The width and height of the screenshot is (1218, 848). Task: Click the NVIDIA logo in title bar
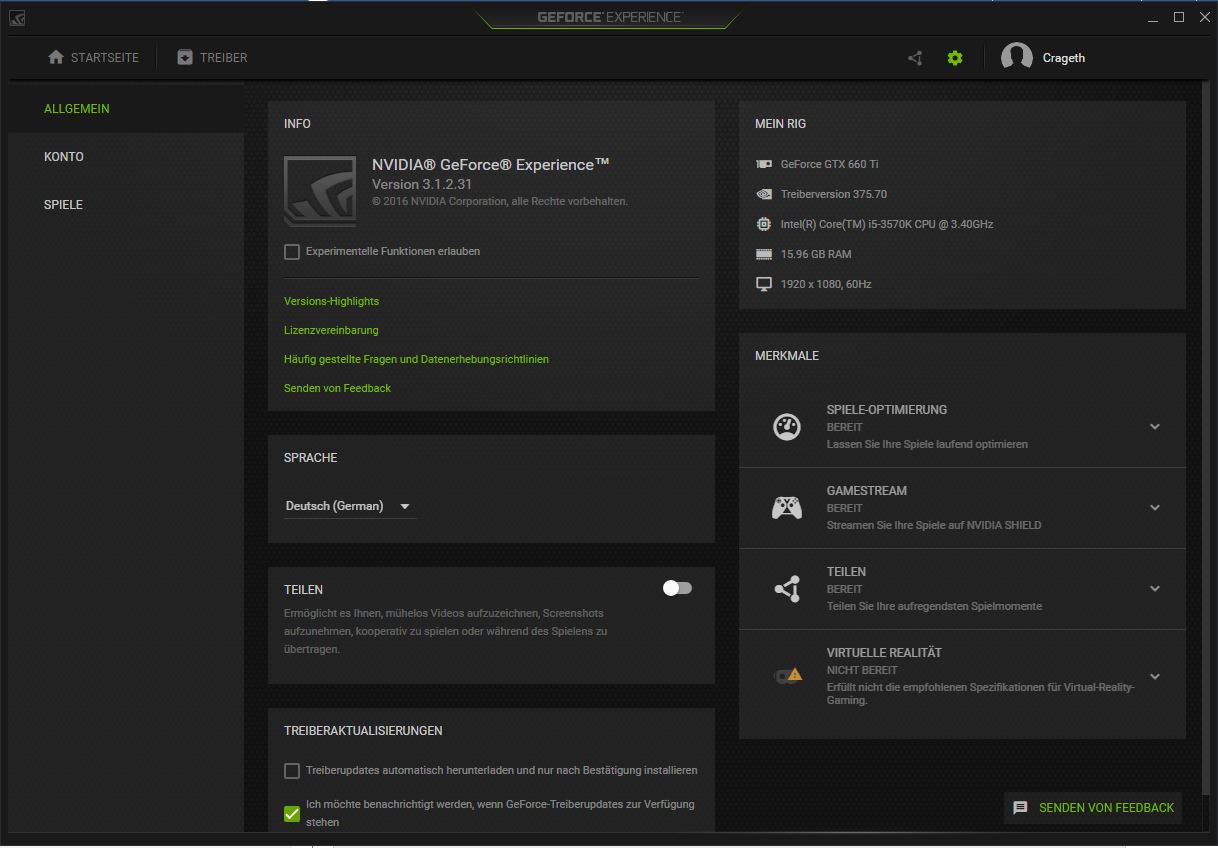click(x=17, y=18)
